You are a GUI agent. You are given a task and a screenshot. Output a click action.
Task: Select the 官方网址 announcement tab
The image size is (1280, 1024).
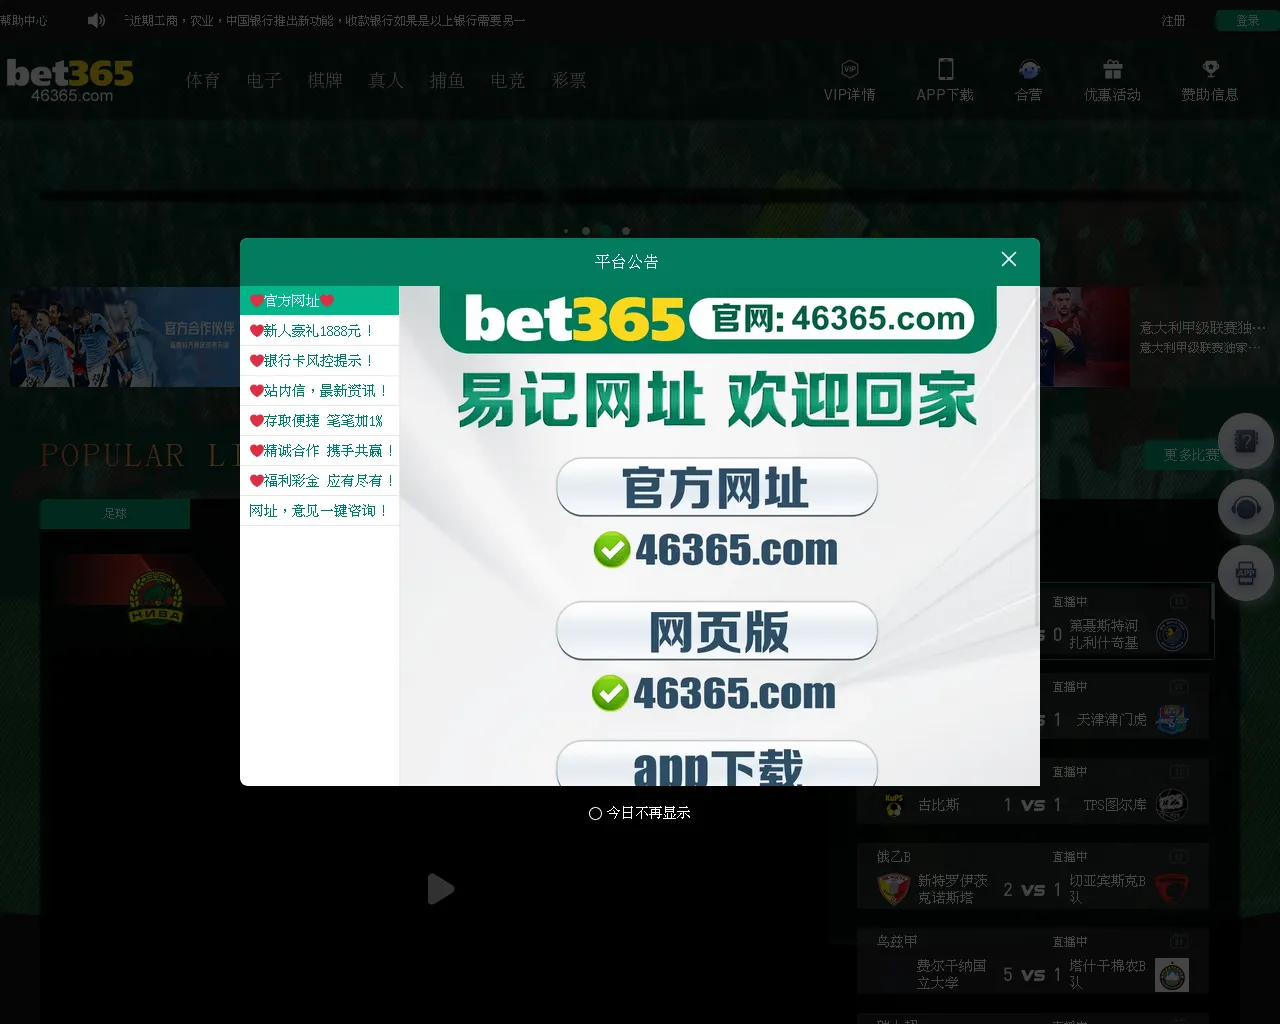coord(319,300)
